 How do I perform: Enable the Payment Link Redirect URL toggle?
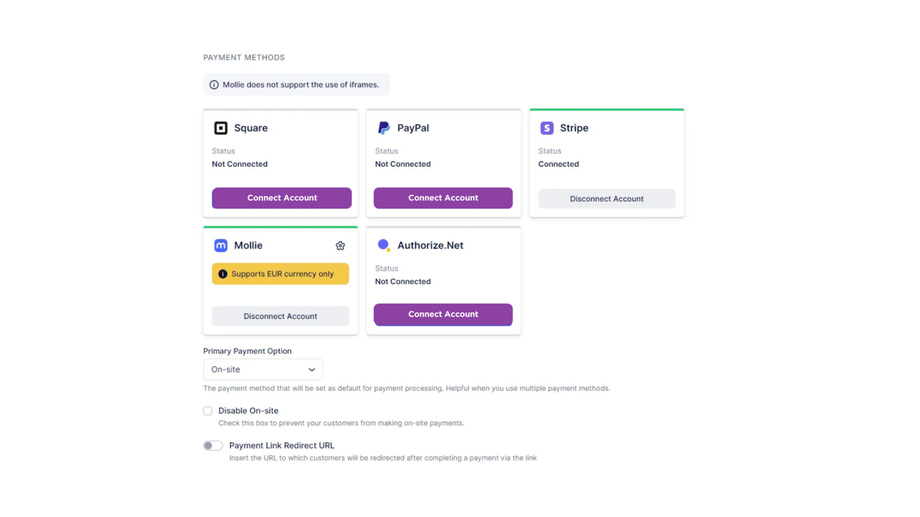click(x=213, y=446)
